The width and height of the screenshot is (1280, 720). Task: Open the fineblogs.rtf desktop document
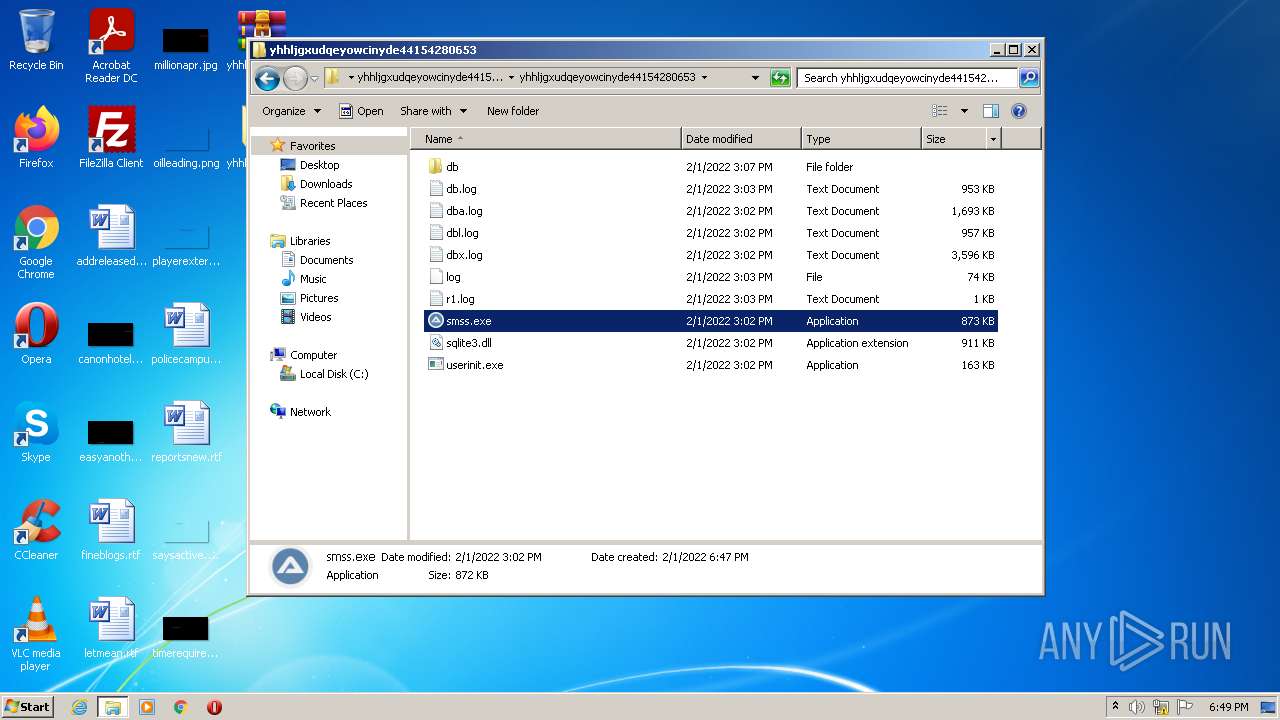tap(111, 530)
